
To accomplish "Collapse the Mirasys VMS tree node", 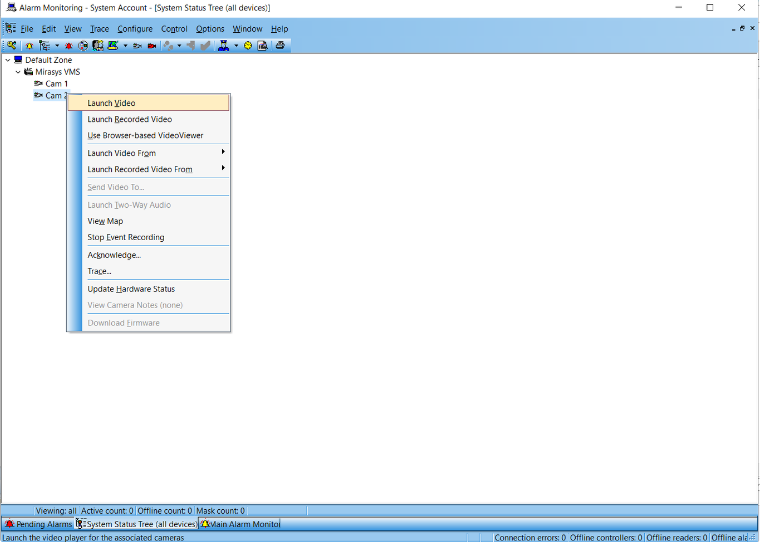I will pyautogui.click(x=18, y=72).
